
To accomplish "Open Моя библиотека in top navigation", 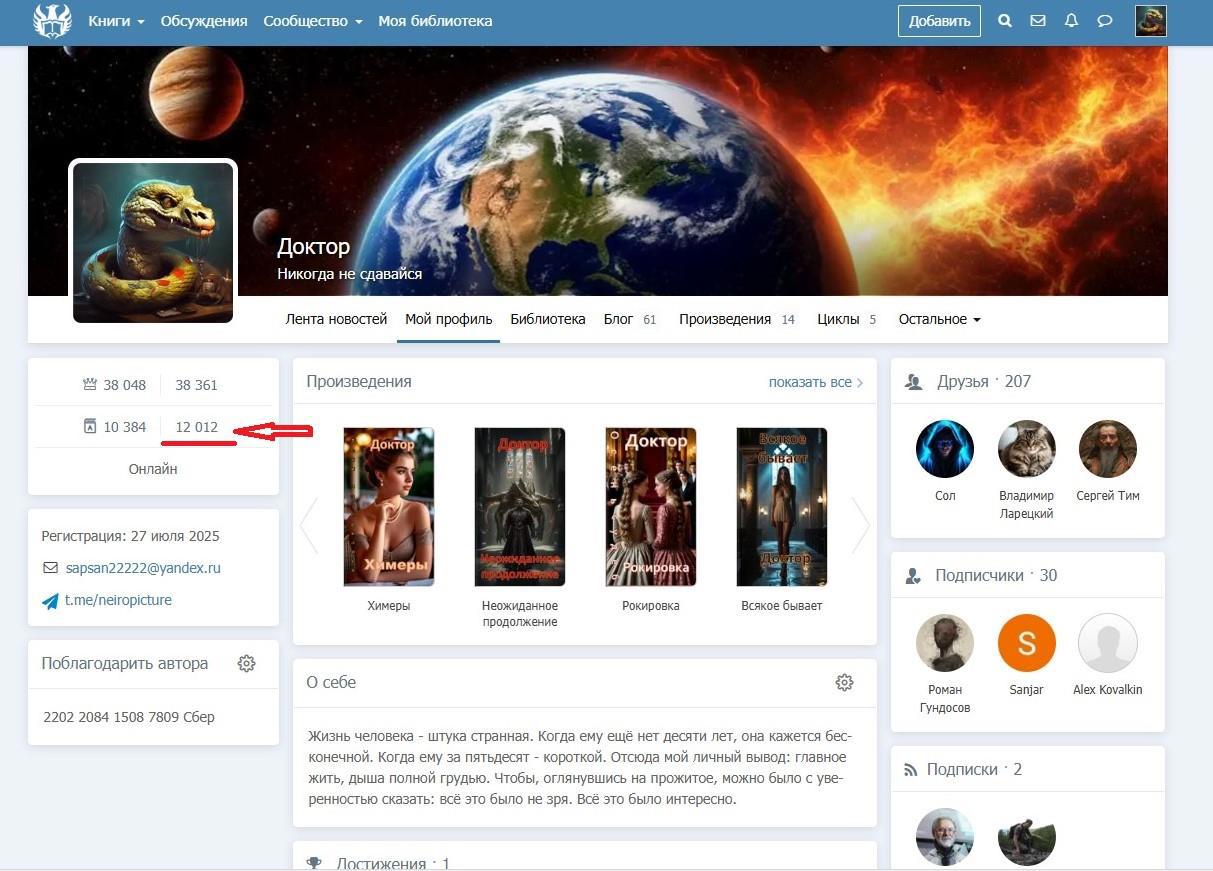I will click(435, 20).
